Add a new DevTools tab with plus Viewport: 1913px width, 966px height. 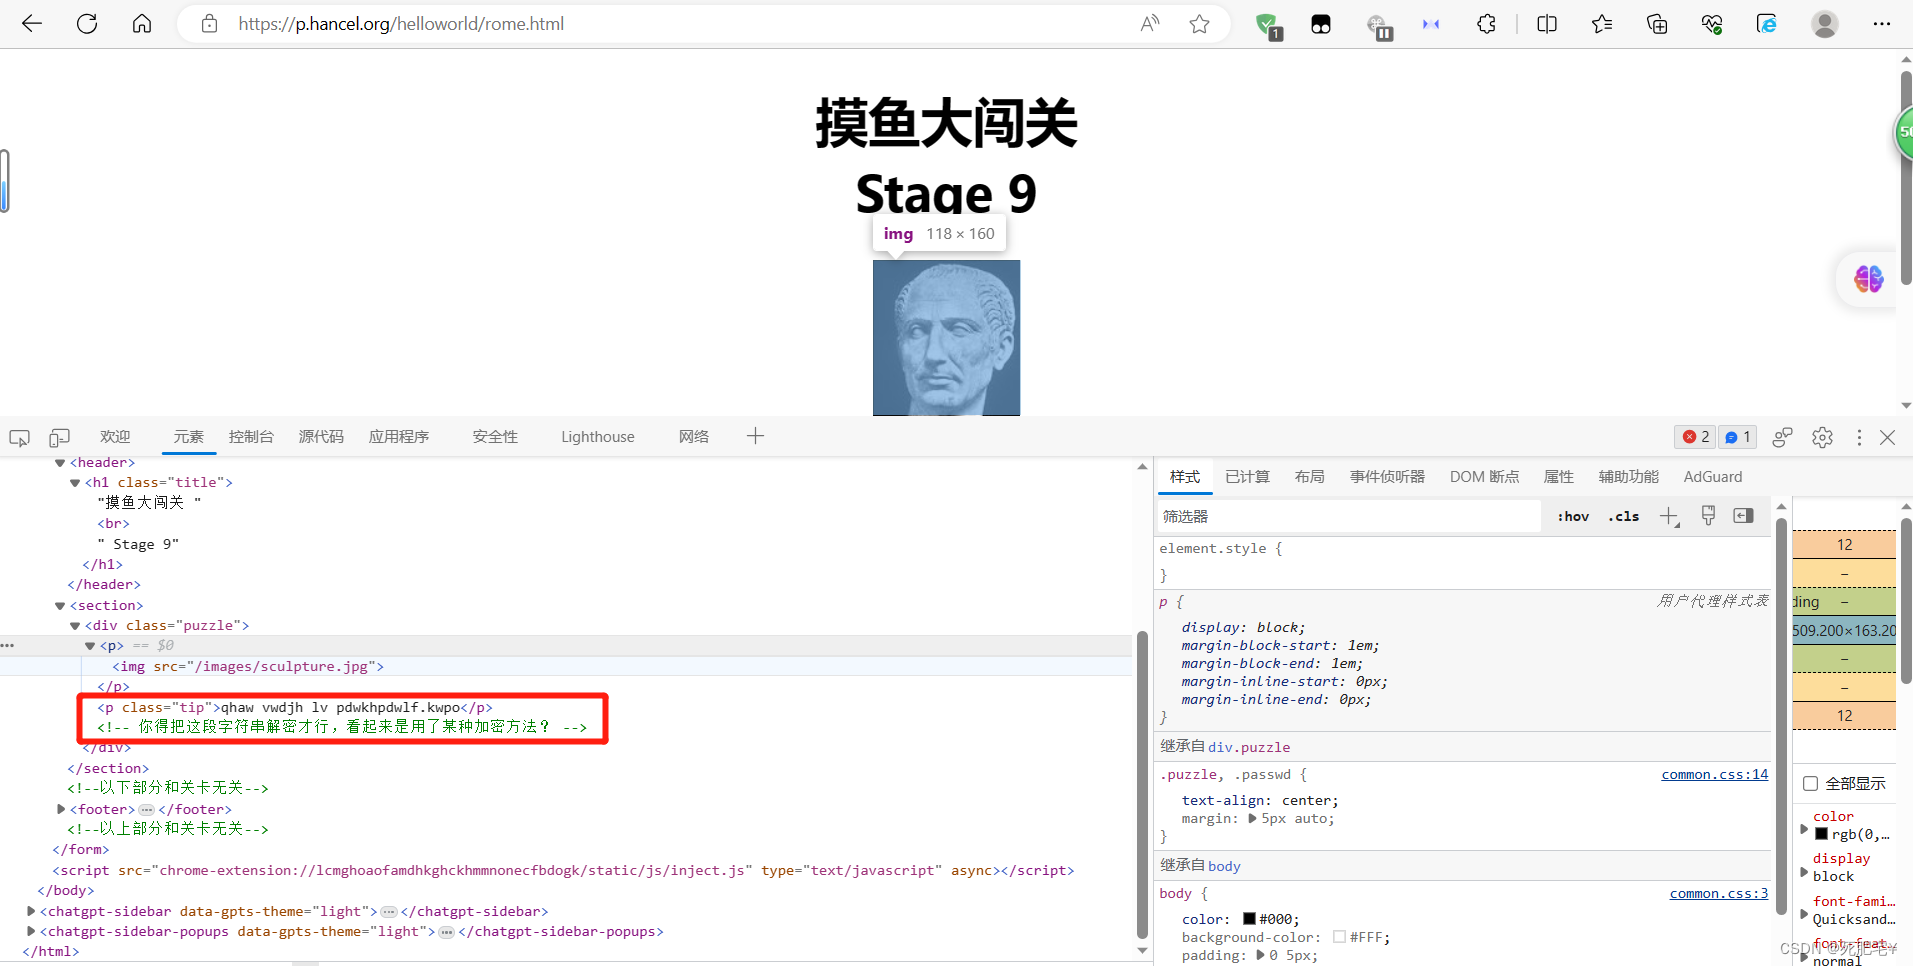tap(755, 436)
